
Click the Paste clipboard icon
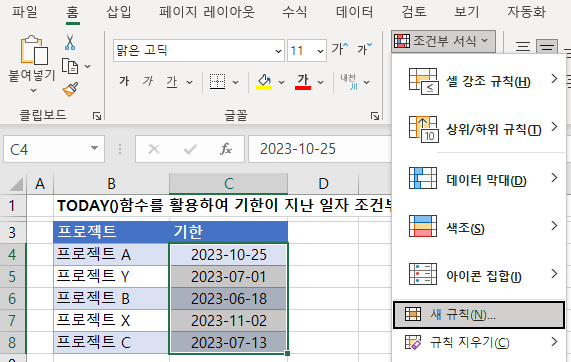tap(34, 50)
